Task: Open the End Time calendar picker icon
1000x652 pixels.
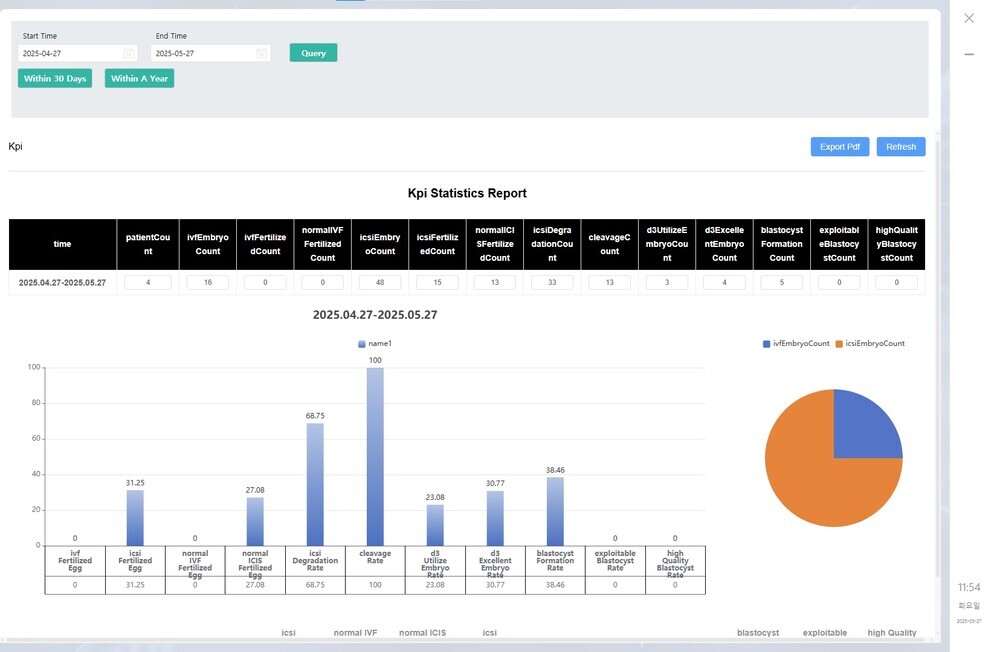Action: (x=261, y=53)
